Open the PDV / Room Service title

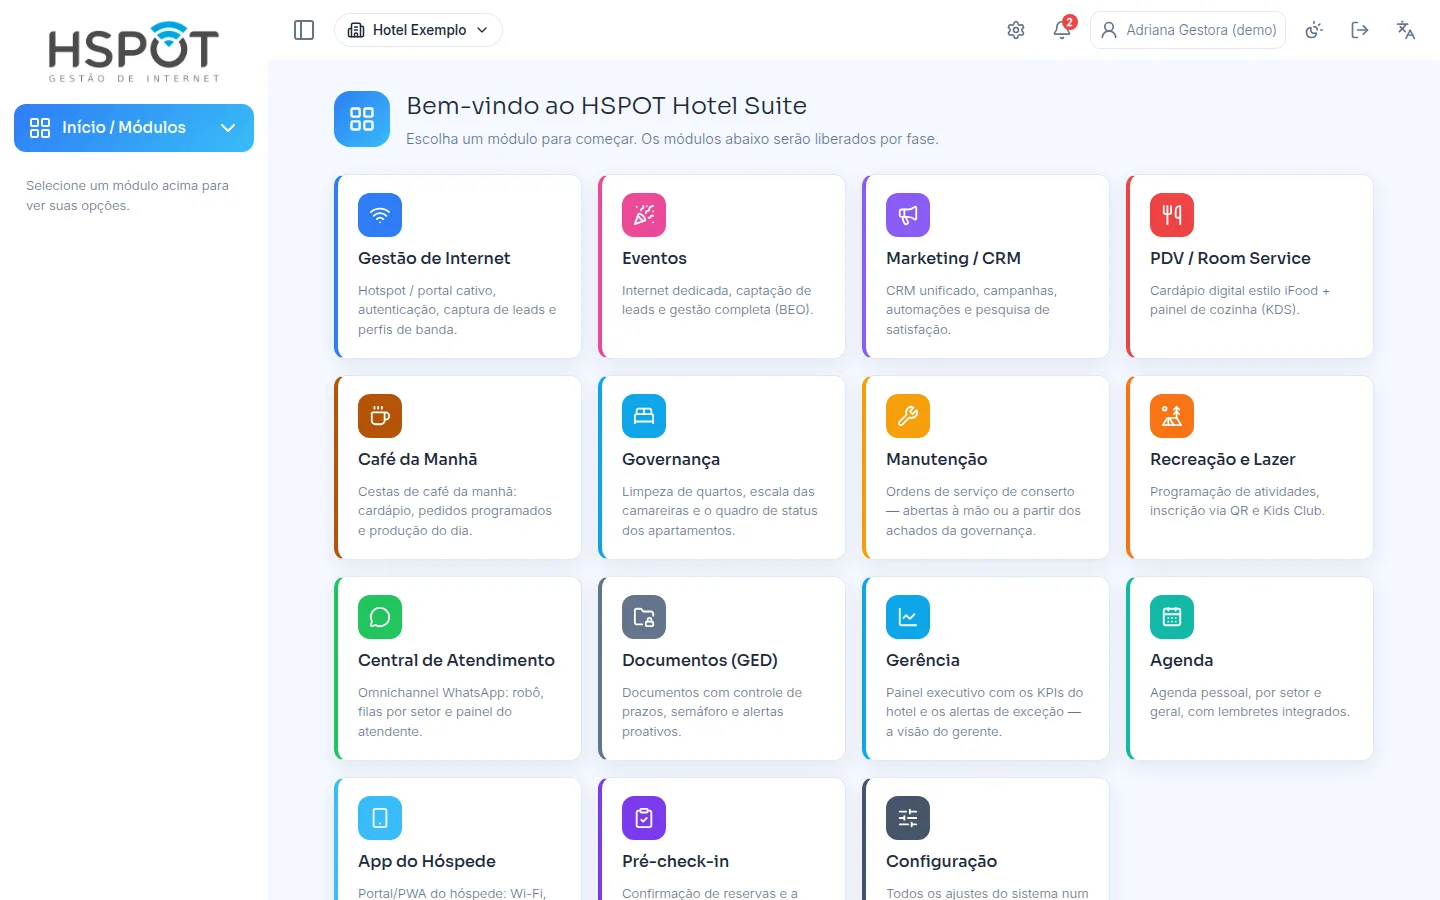(1230, 258)
